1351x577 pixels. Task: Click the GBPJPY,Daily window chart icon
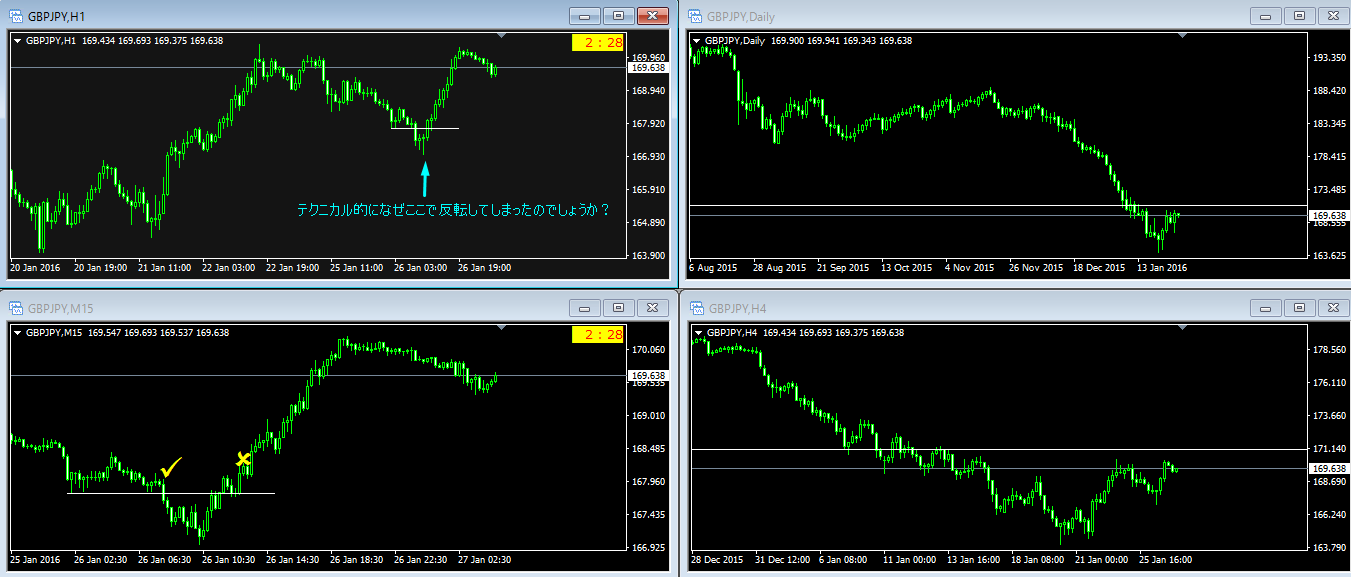point(695,16)
